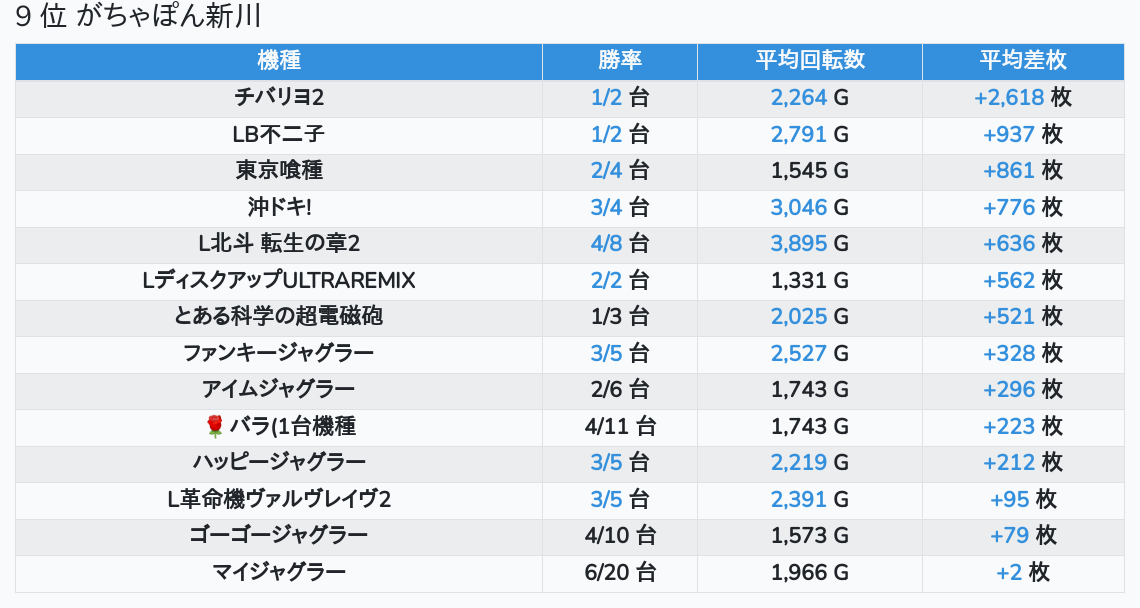Click the 平均差枚 column header
1140x608 pixels.
(1023, 60)
